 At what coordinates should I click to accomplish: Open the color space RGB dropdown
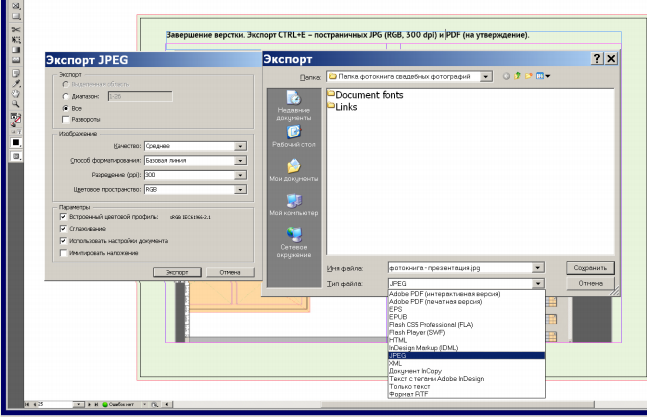(240, 189)
